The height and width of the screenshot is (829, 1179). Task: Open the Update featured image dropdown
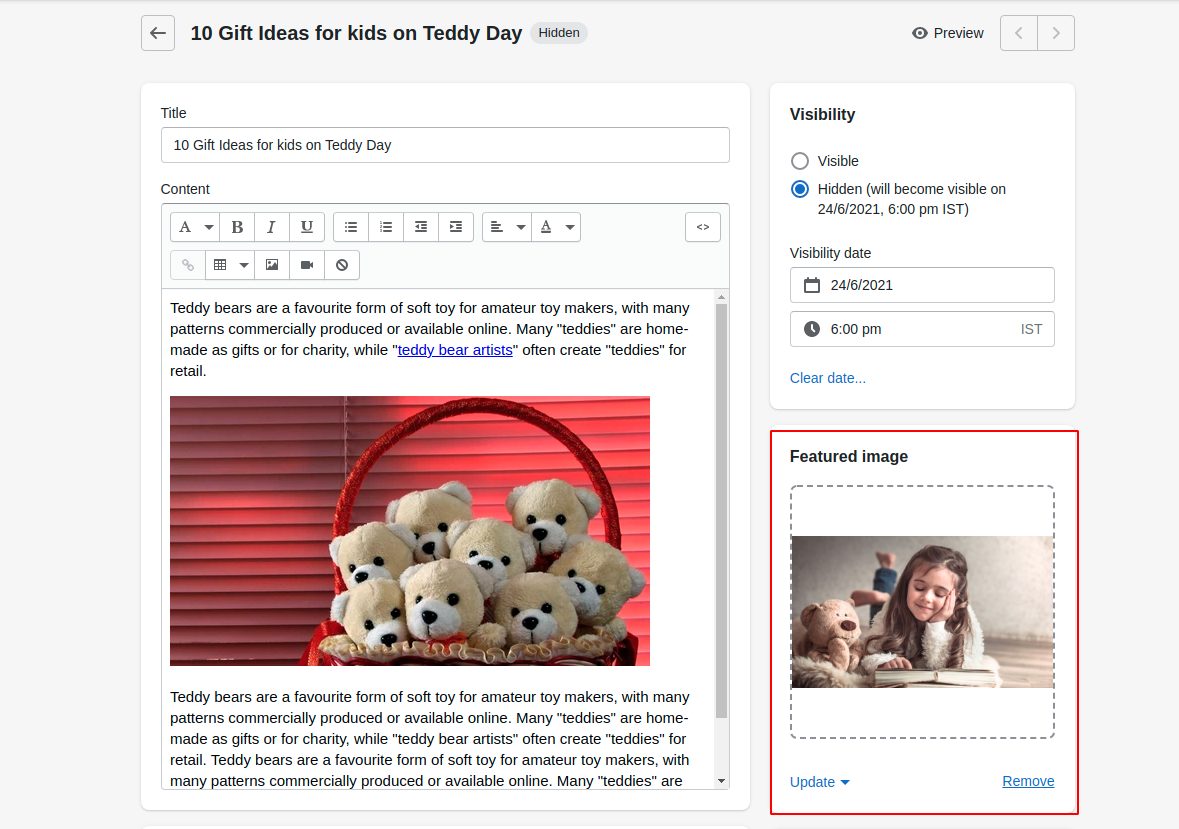point(819,782)
